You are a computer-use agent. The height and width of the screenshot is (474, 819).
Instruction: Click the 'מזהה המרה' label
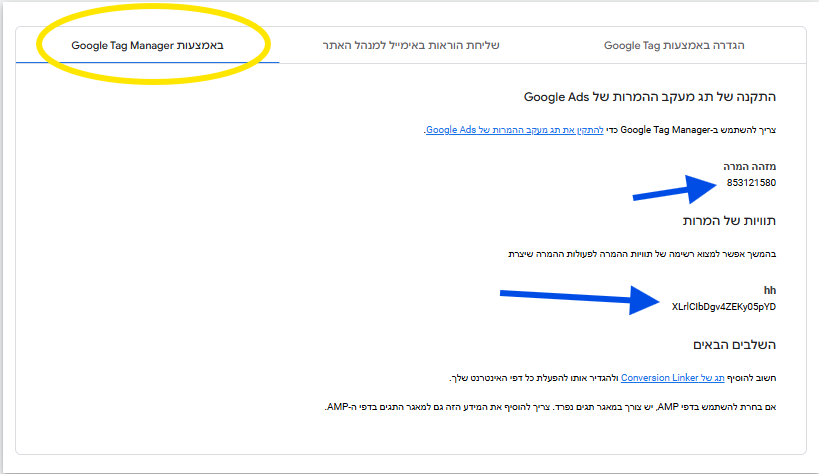[750, 167]
